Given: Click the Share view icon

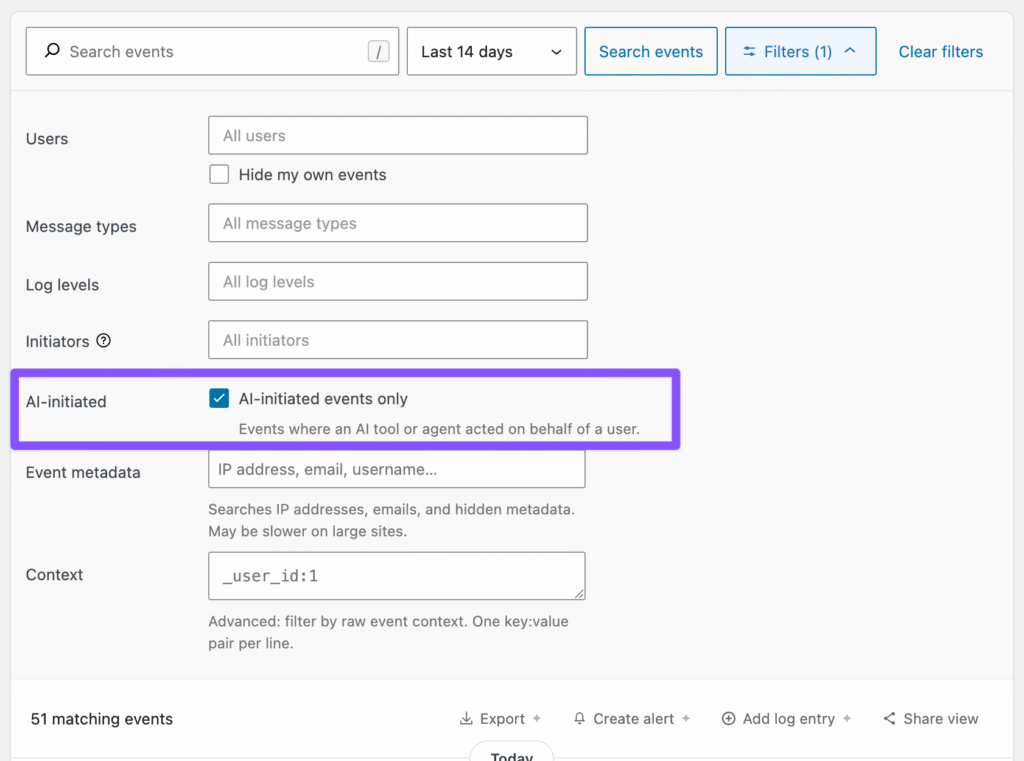Looking at the screenshot, I should pyautogui.click(x=889, y=719).
